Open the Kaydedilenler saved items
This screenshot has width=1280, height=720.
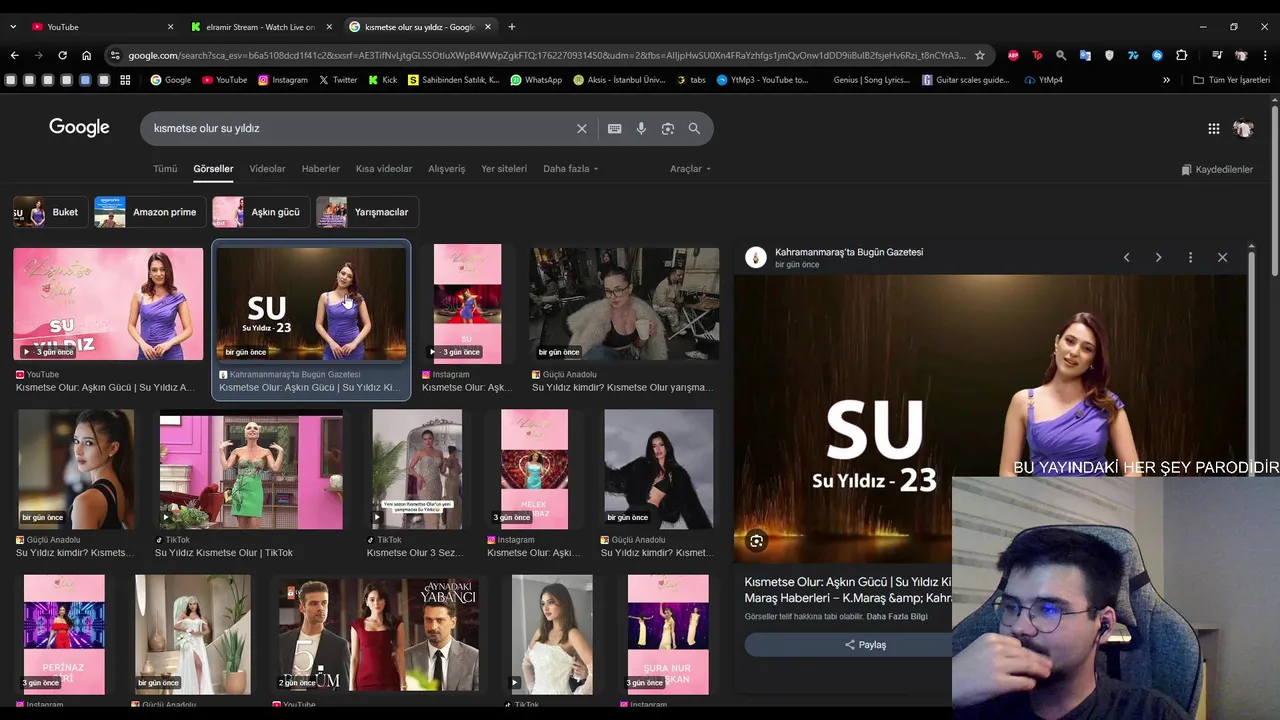1217,170
